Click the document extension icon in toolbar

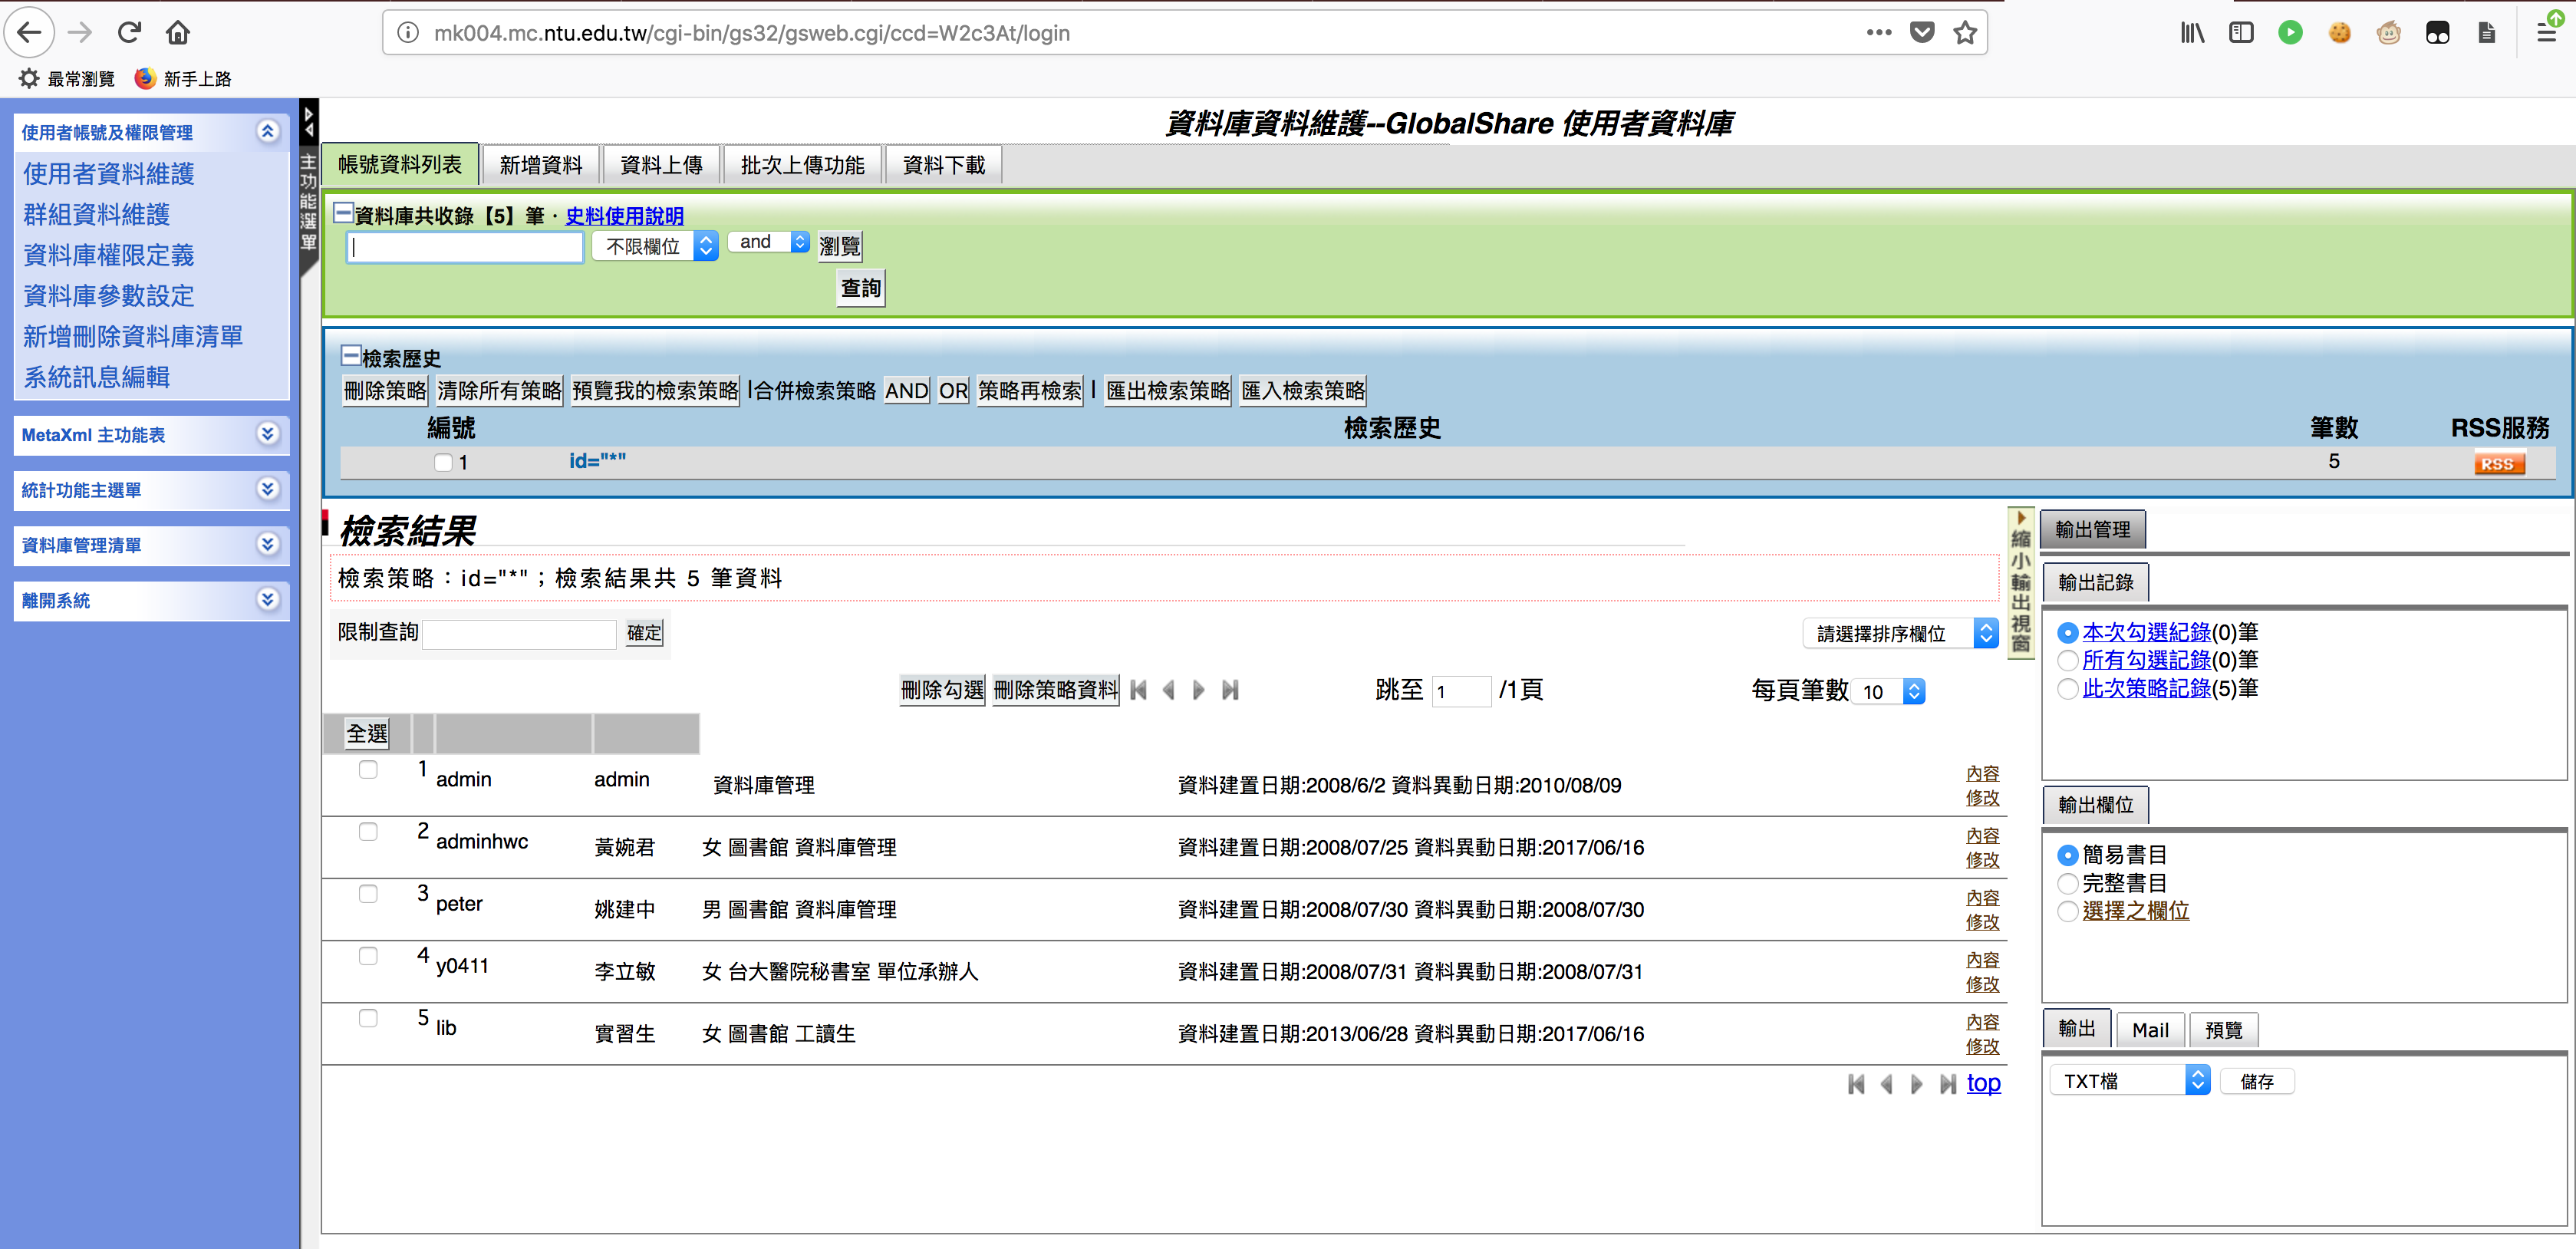tap(2486, 32)
